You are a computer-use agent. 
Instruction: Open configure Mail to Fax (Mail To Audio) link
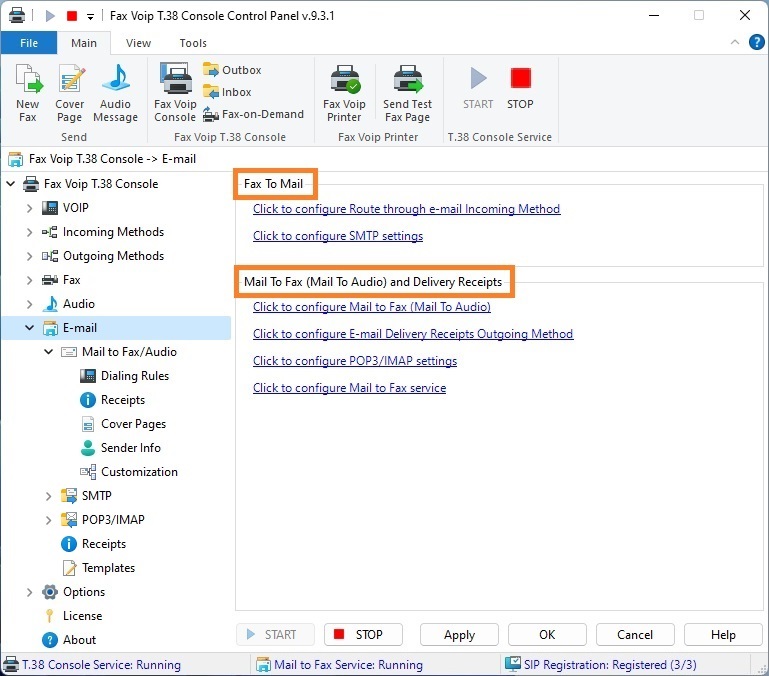[x=372, y=307]
